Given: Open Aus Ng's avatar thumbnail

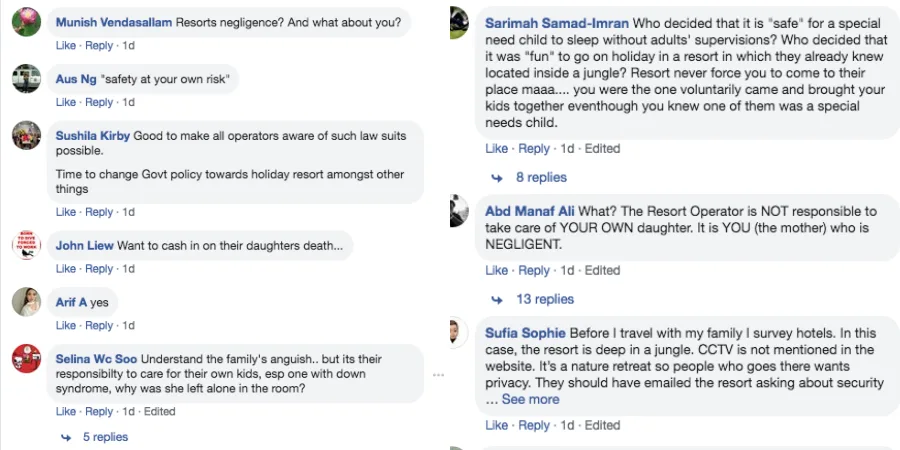Looking at the screenshot, I should (x=27, y=78).
